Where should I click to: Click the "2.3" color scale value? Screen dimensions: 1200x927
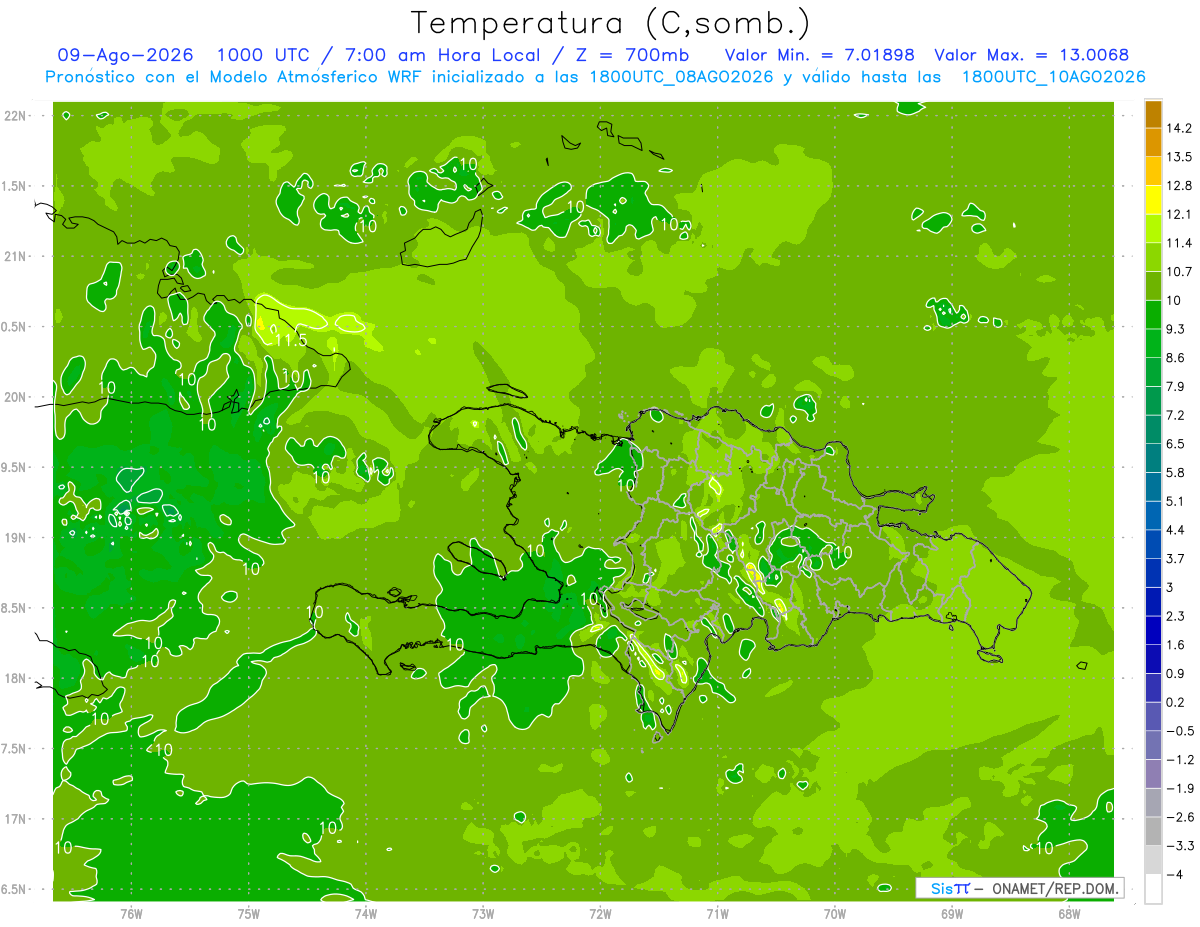click(1176, 616)
